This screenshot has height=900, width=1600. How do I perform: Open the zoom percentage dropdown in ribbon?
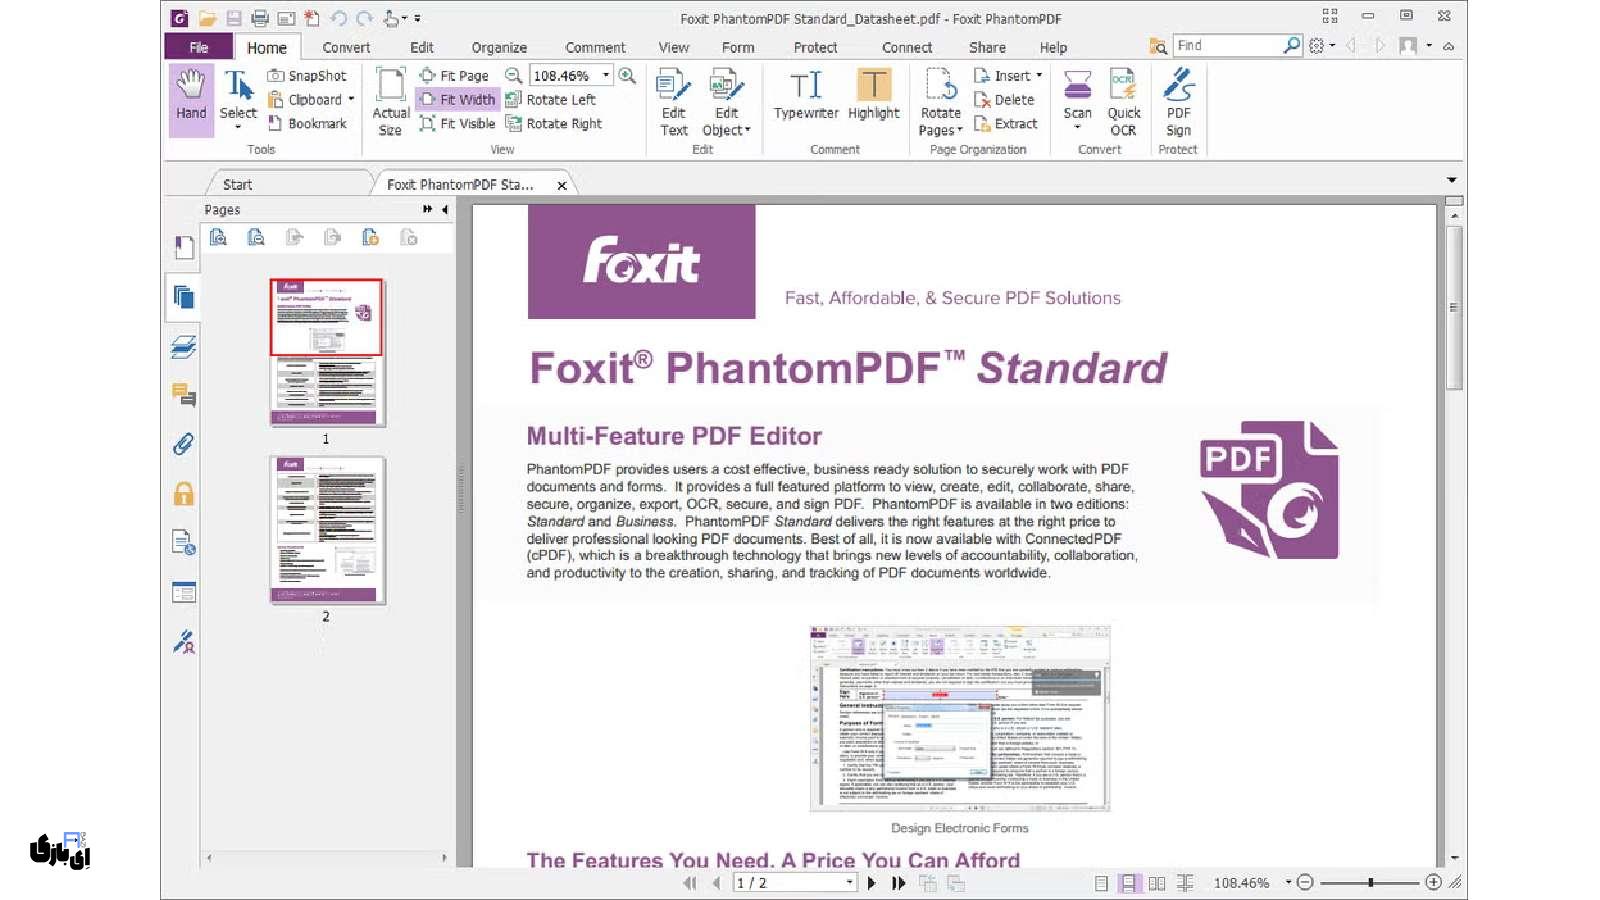click(606, 76)
